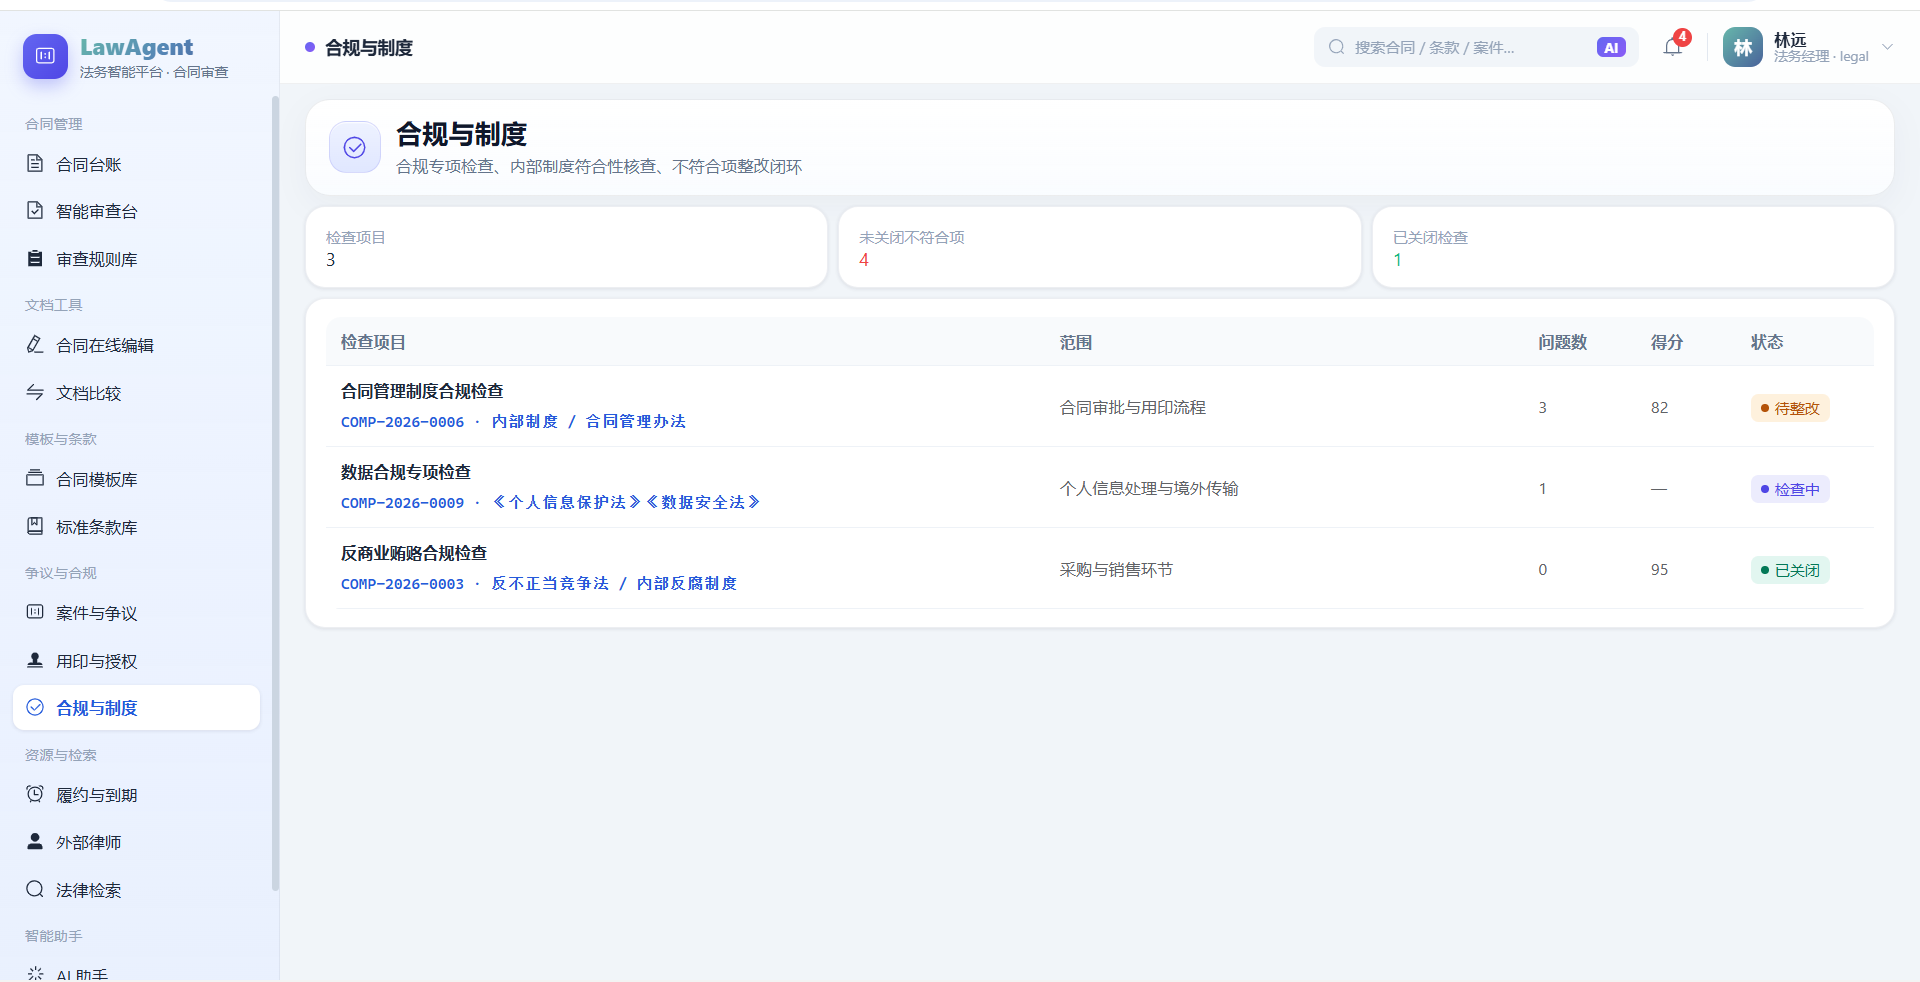Viewport: 1920px width, 982px height.
Task: Click code COMP-2026-0009 reference line
Action: [x=551, y=503]
